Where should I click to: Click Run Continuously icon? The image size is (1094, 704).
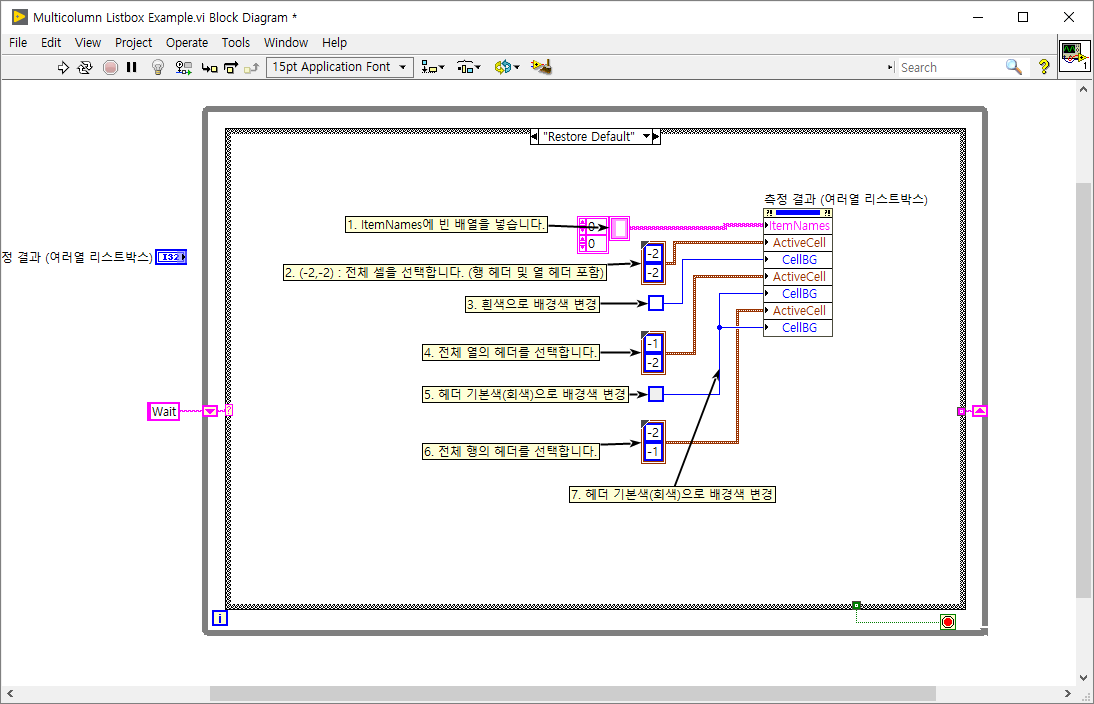[84, 67]
